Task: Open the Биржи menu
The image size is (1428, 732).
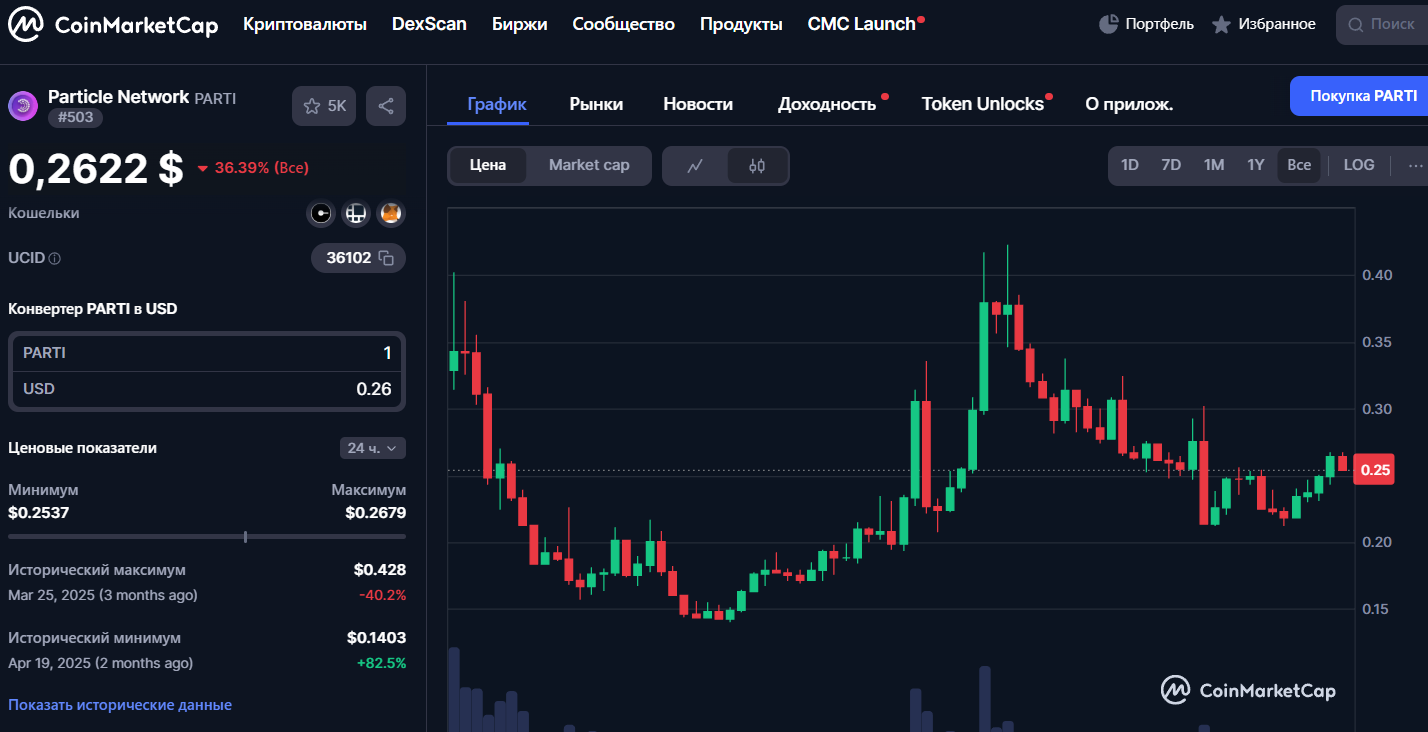Action: (520, 24)
